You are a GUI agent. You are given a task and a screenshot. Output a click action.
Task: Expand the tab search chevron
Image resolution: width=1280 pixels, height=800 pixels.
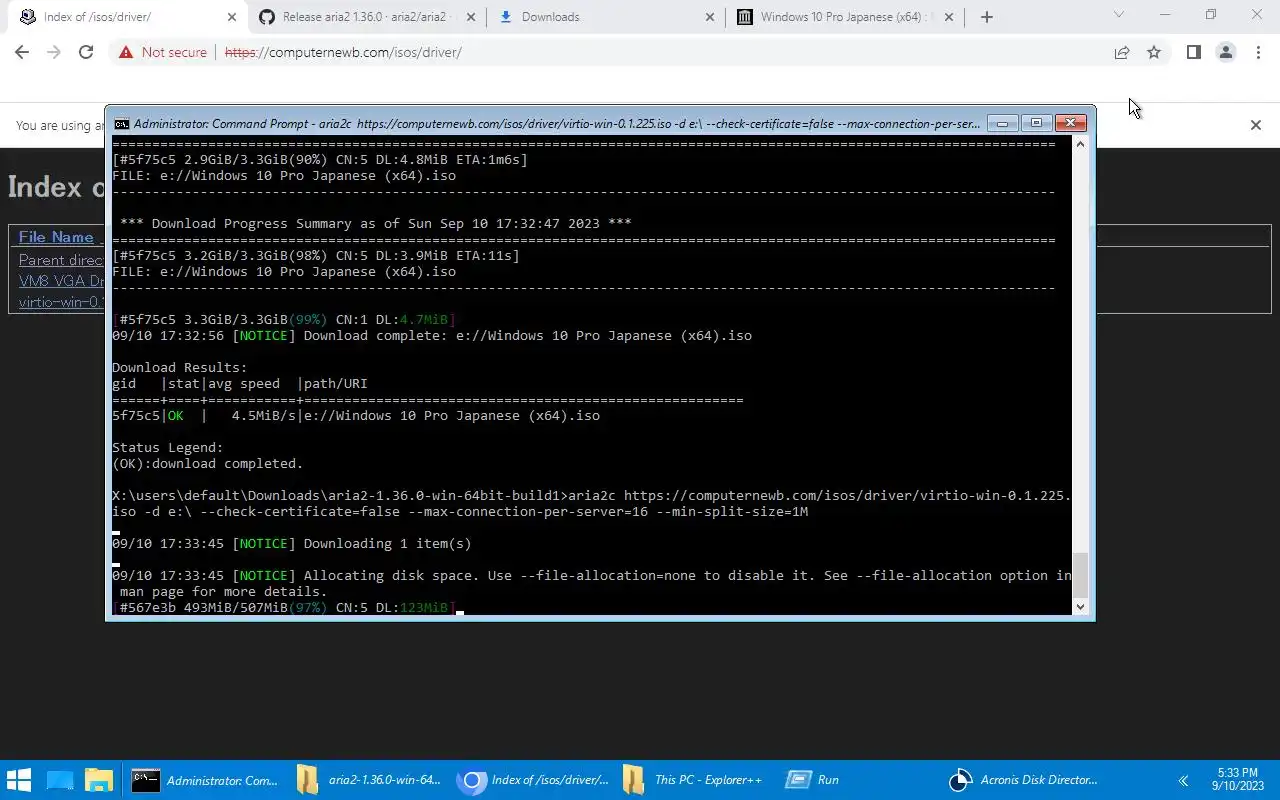coord(1119,15)
